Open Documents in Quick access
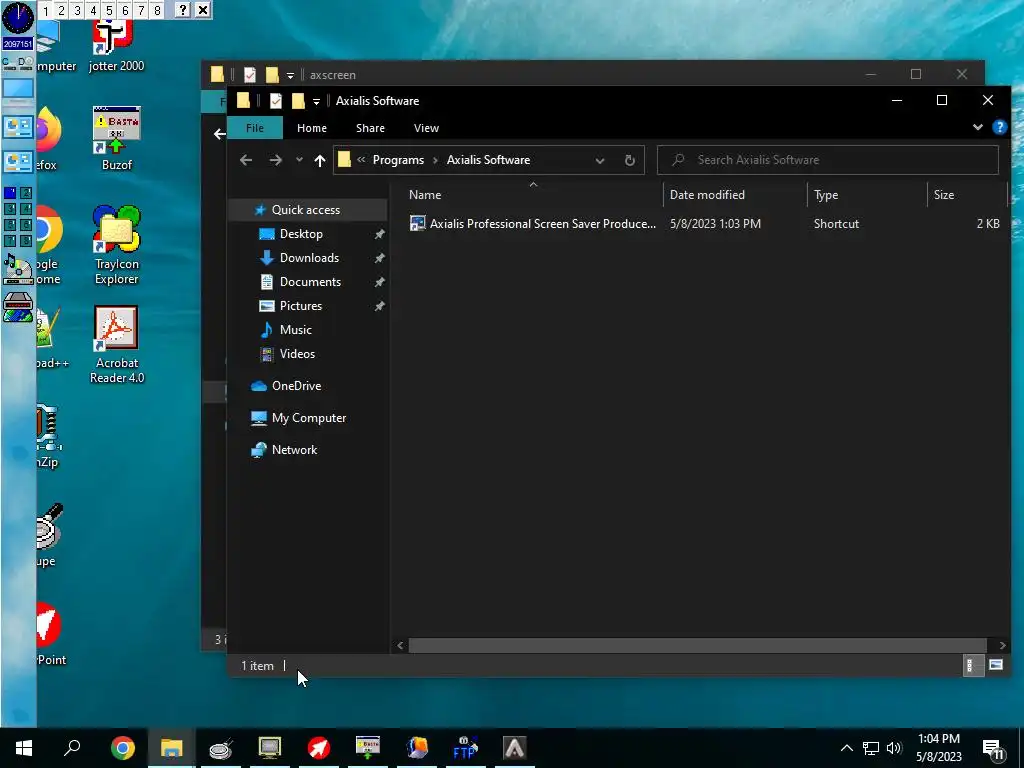 coord(307,282)
